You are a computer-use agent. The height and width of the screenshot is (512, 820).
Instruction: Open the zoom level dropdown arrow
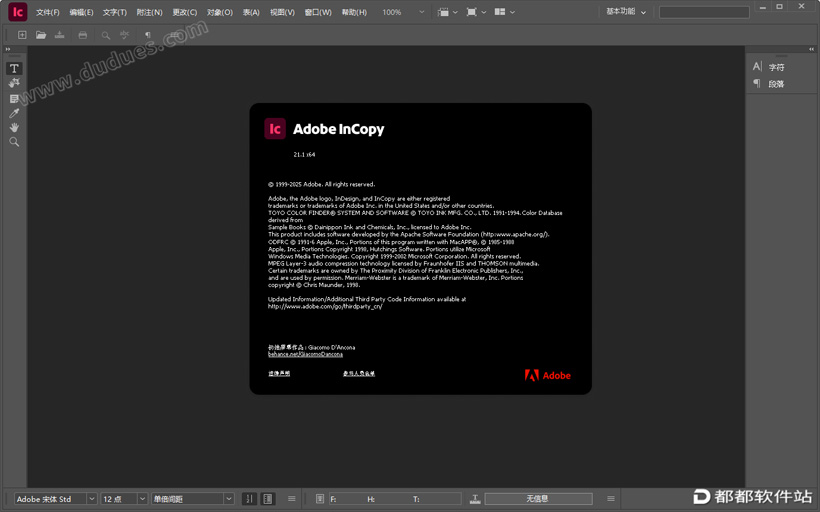[422, 12]
